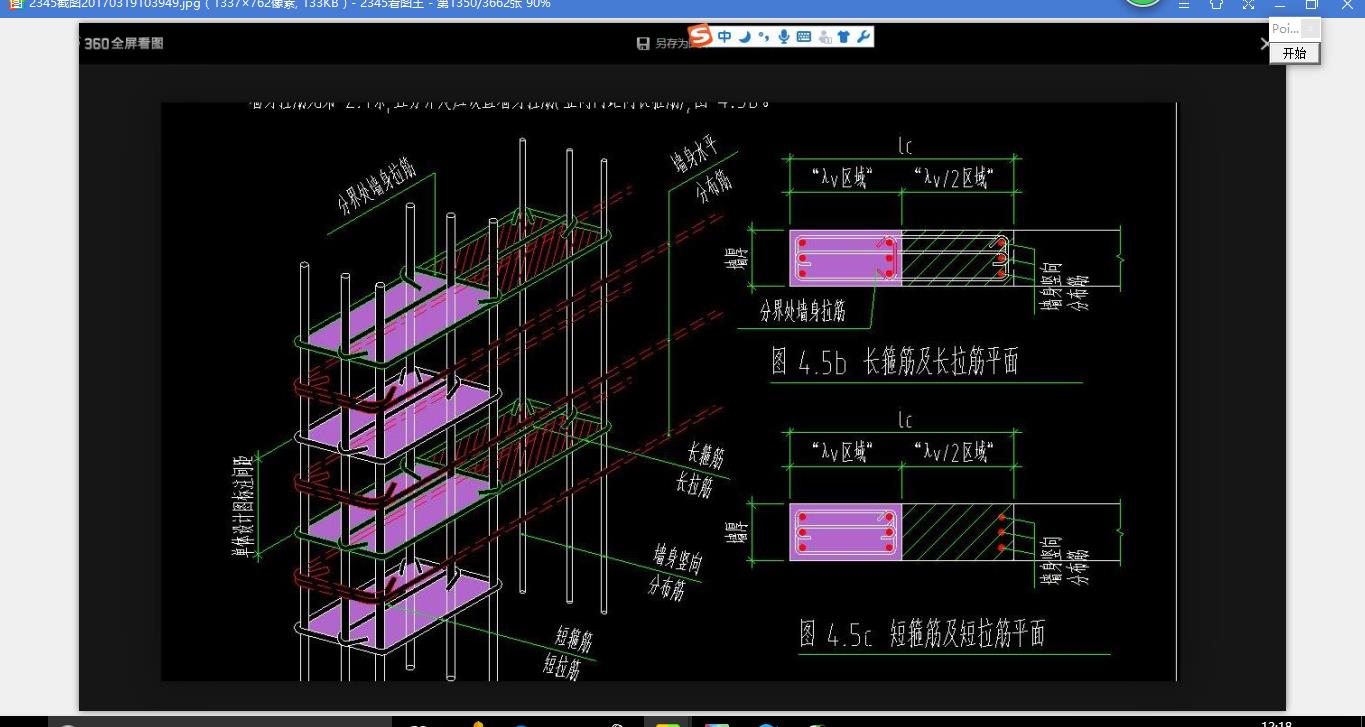Viewport: 1365px width, 727px height.
Task: Click the viewer title bar filename text
Action: (290, 5)
